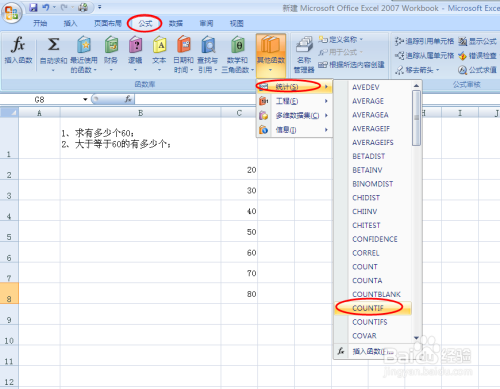The width and height of the screenshot is (500, 389).
Task: Open the Insert Function fx button
Action: (18, 50)
